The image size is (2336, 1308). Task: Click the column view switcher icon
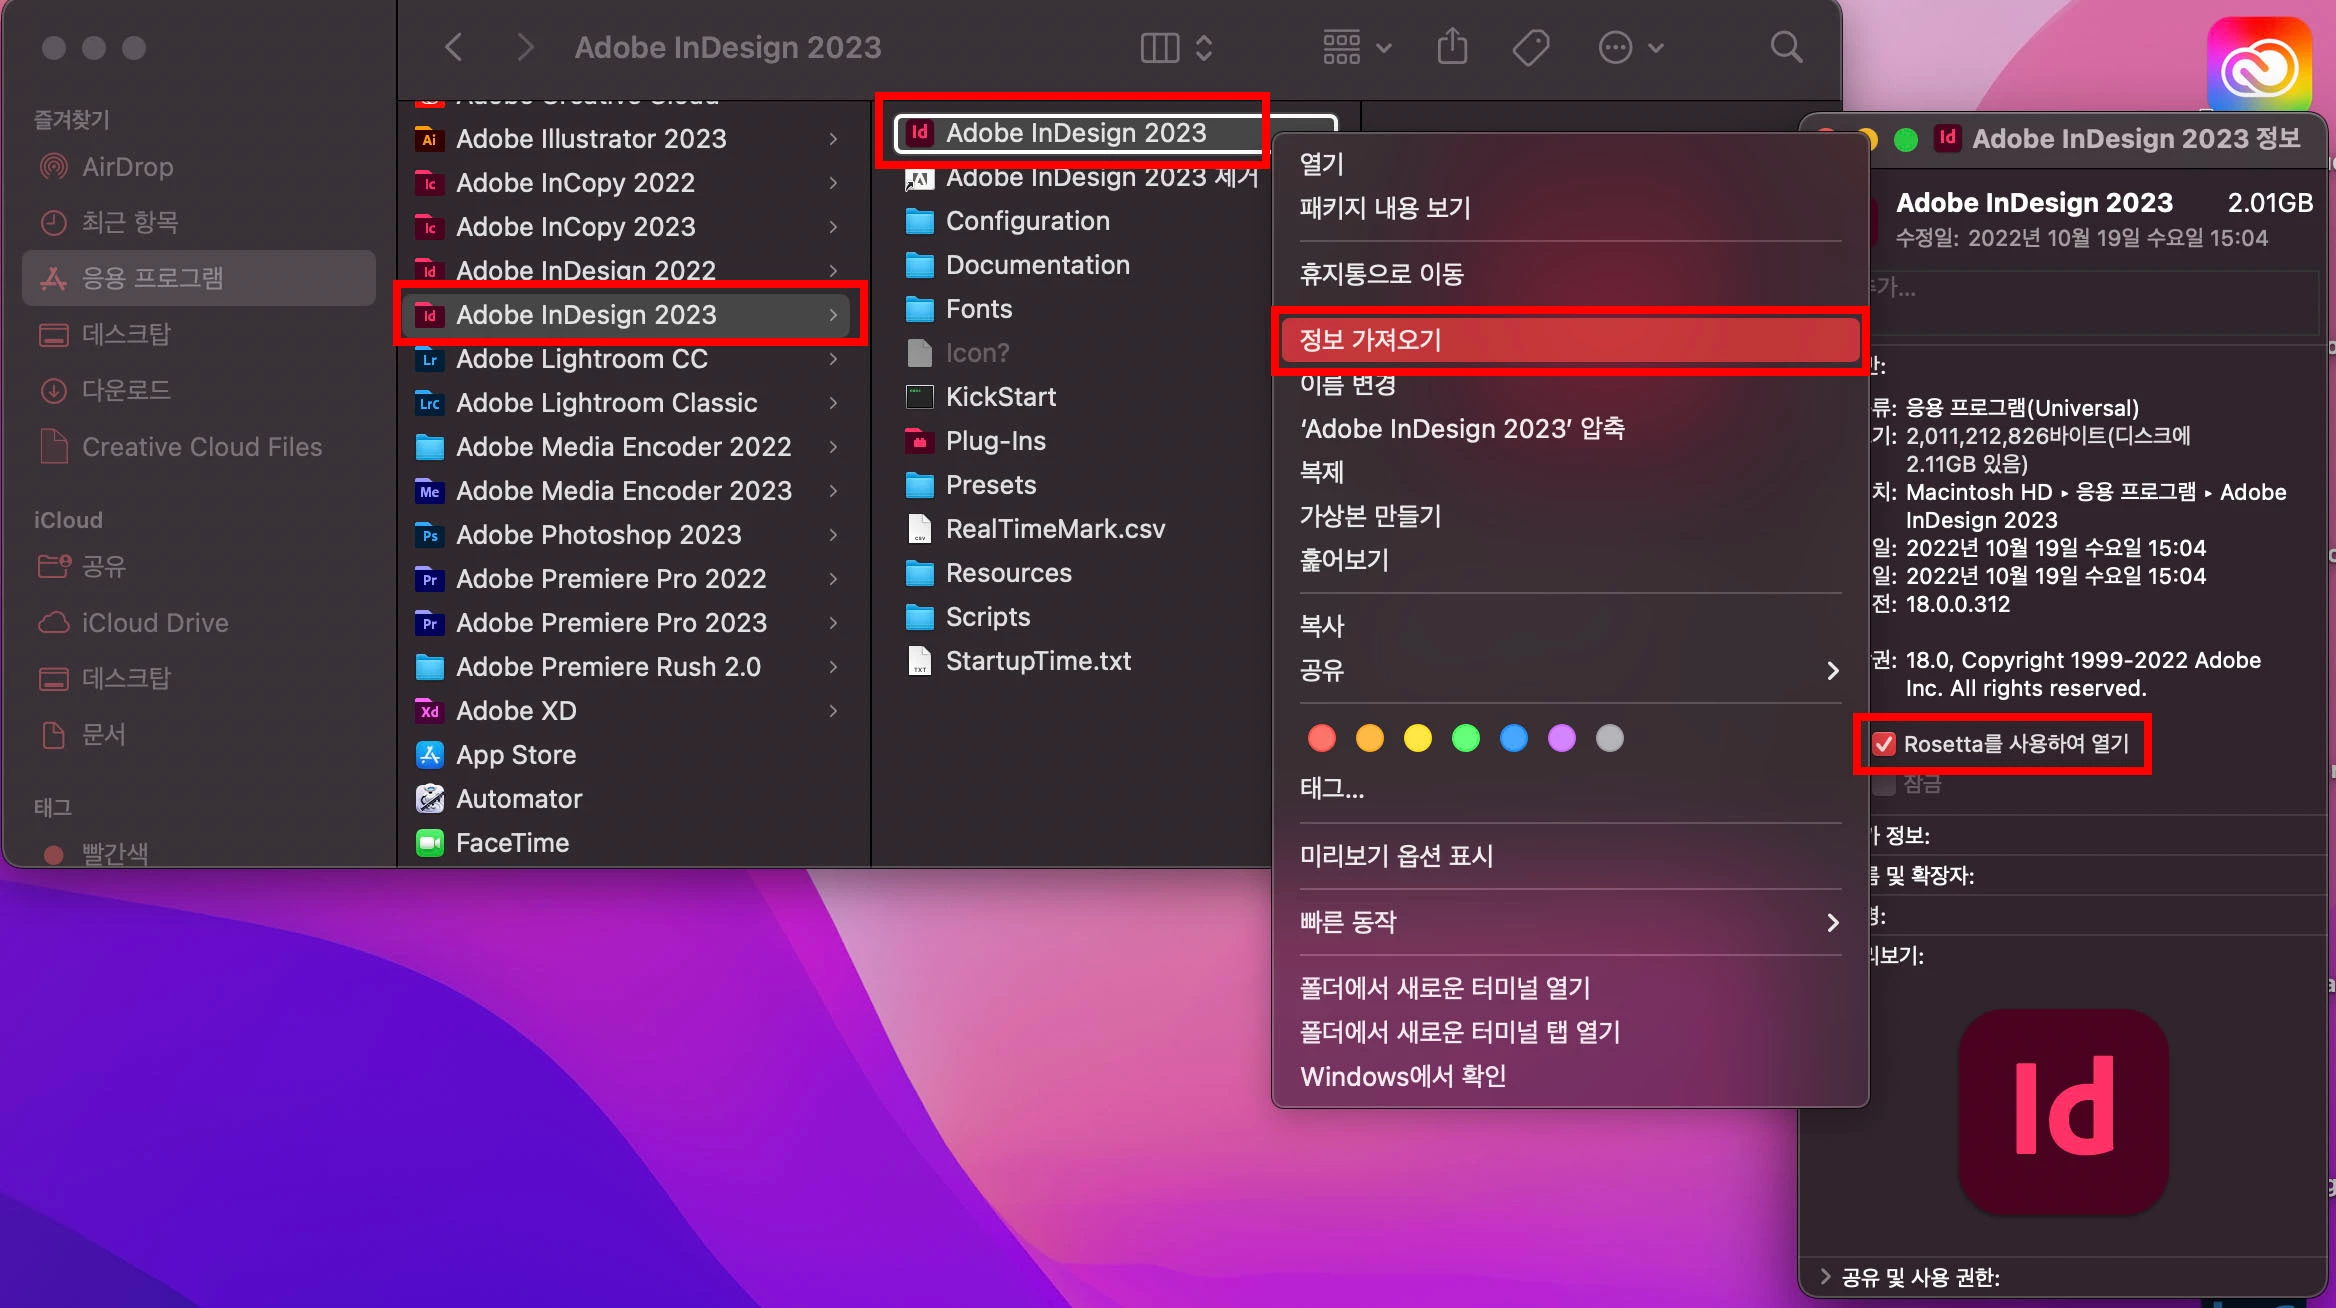coord(1160,47)
